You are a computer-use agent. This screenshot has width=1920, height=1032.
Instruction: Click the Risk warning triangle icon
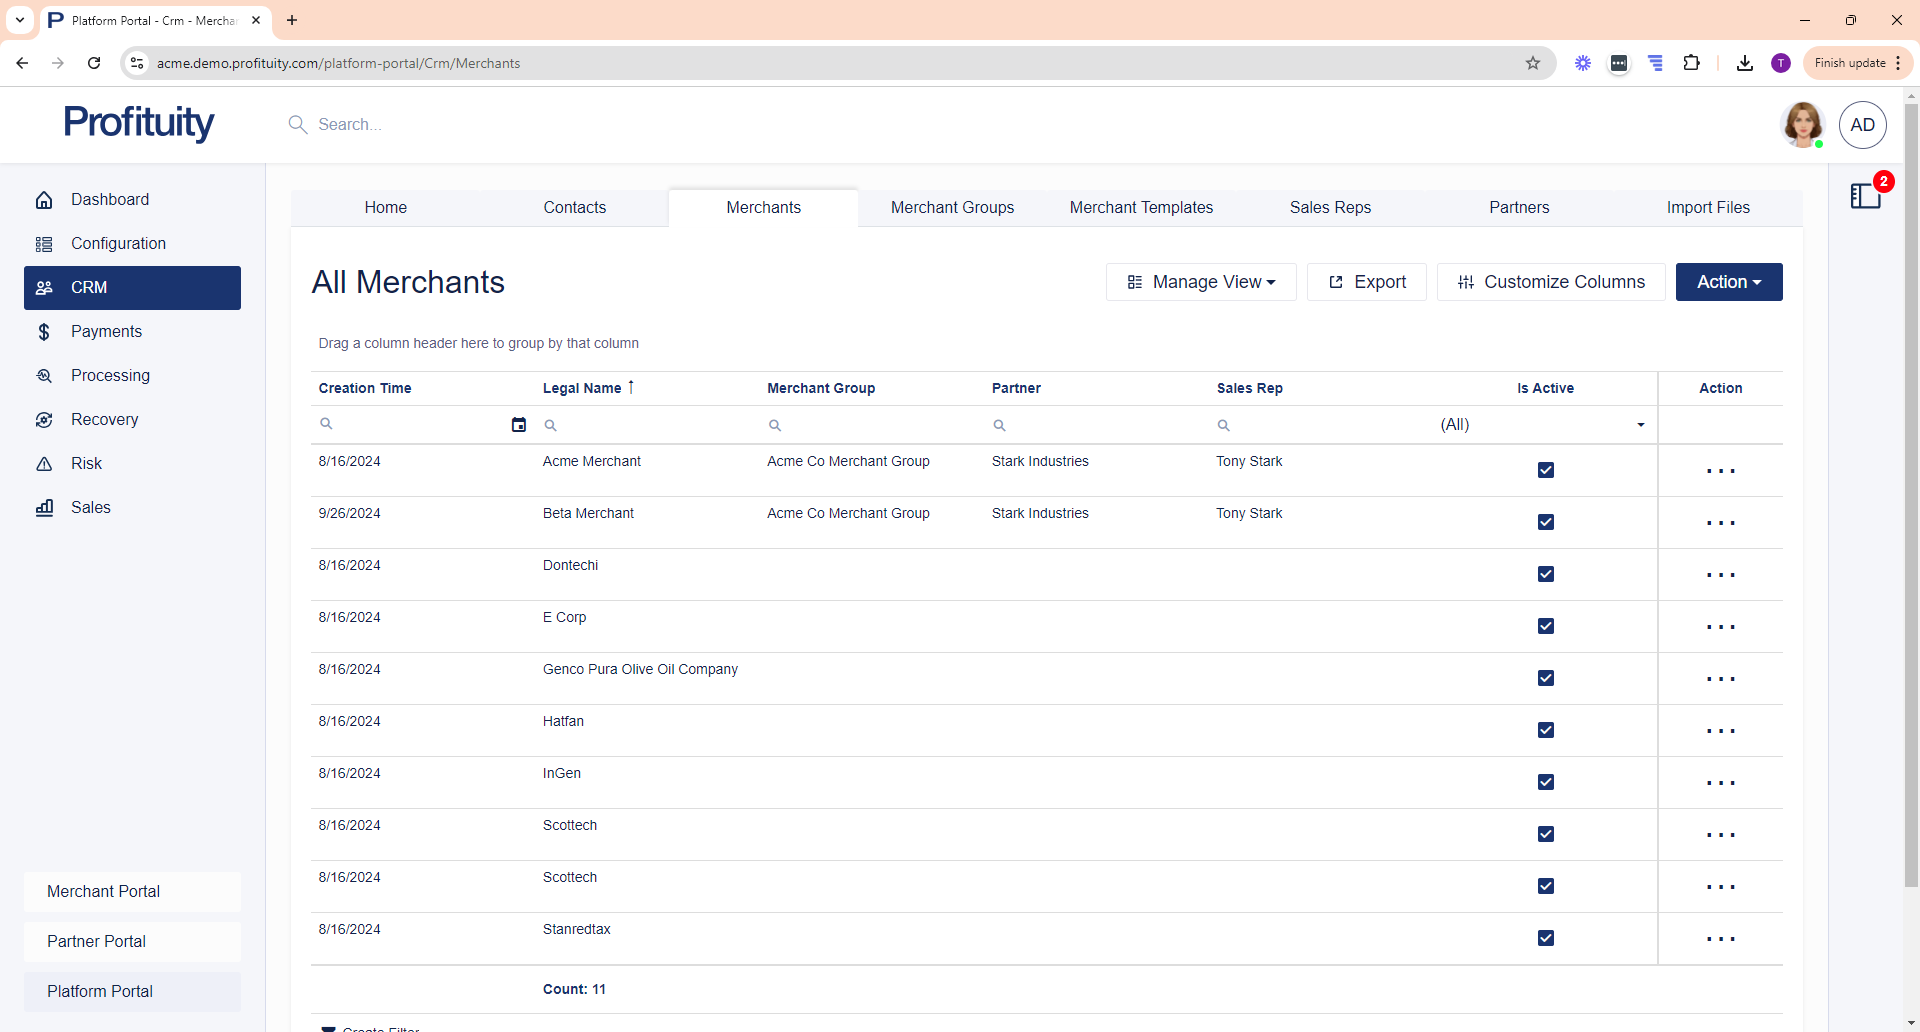coord(44,464)
